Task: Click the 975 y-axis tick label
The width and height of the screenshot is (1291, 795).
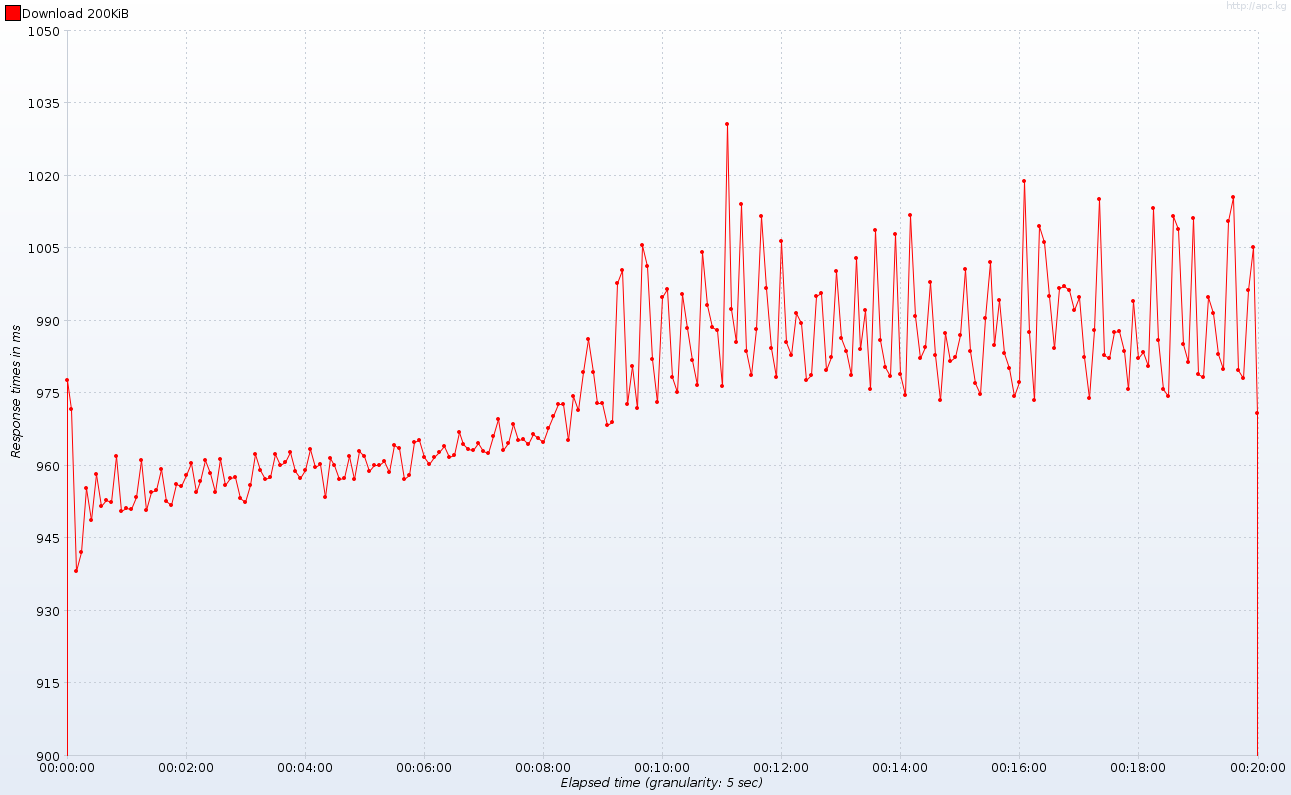Action: pyautogui.click(x=50, y=393)
